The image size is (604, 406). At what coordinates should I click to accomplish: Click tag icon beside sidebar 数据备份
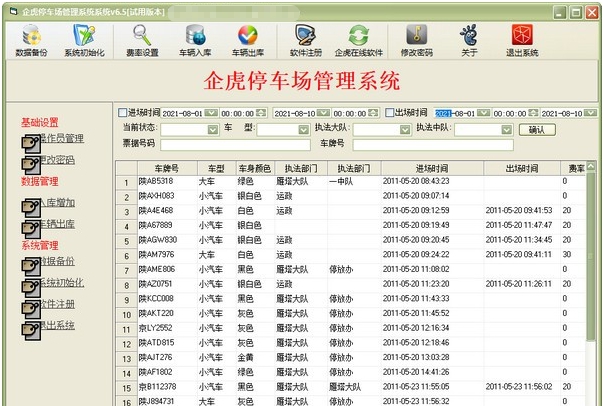31,266
